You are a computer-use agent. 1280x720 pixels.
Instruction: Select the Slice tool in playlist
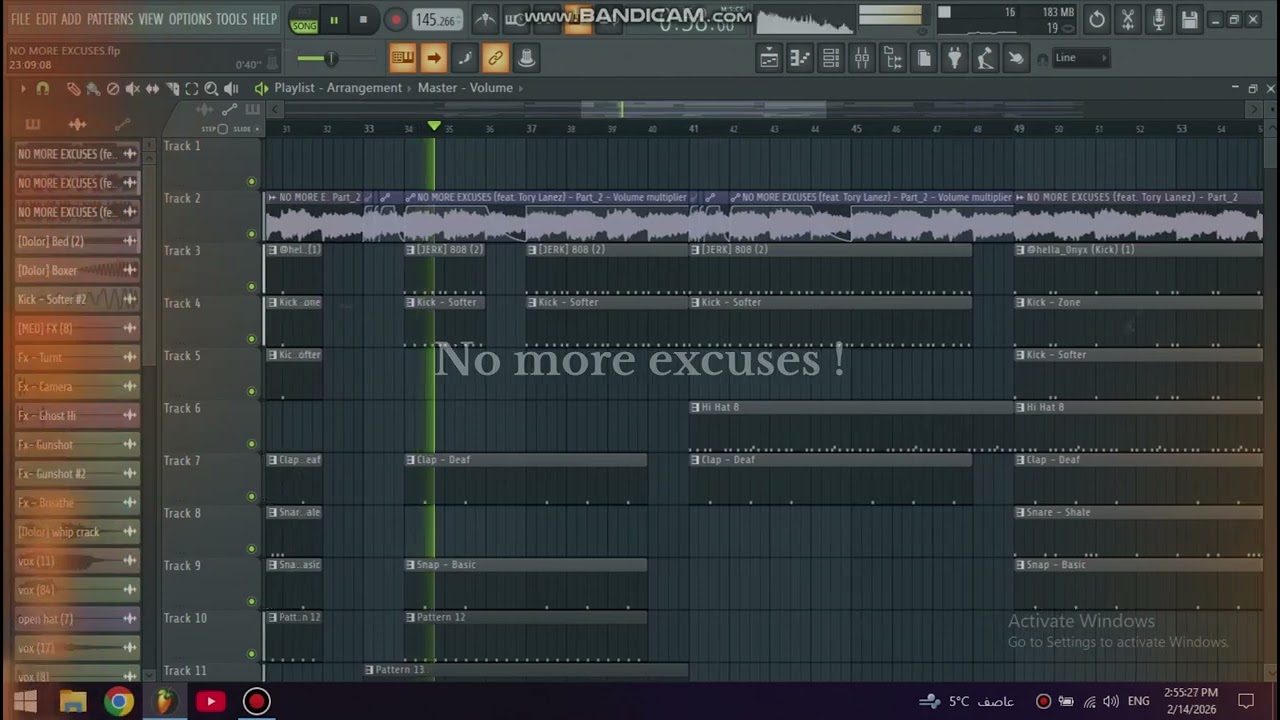point(172,89)
